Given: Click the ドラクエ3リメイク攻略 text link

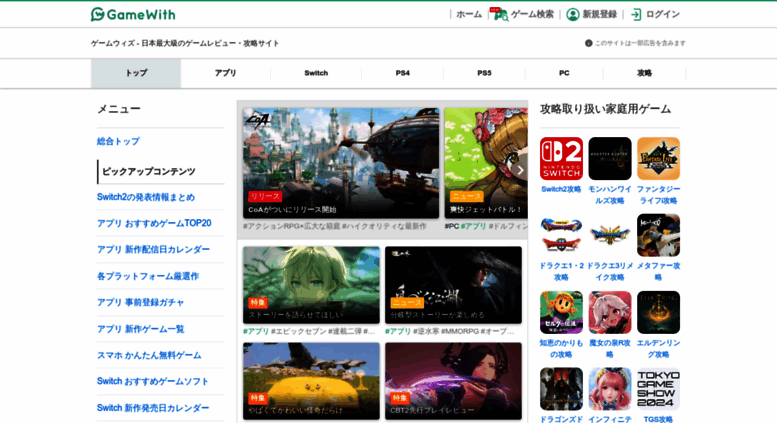Looking at the screenshot, I should tap(610, 271).
